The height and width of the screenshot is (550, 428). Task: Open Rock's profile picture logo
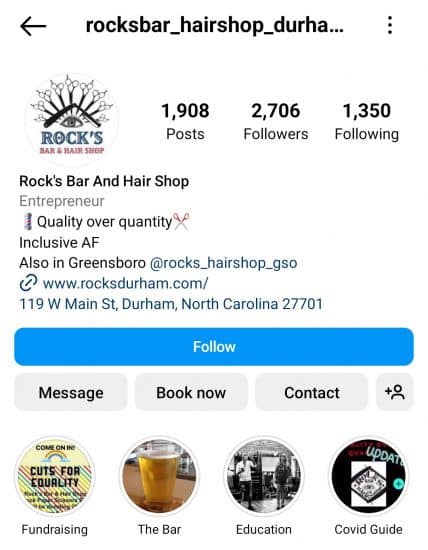(72, 119)
